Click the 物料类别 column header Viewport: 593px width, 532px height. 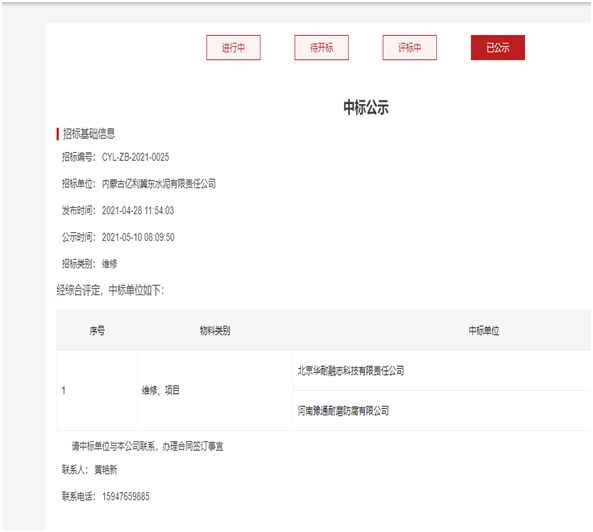coord(215,331)
